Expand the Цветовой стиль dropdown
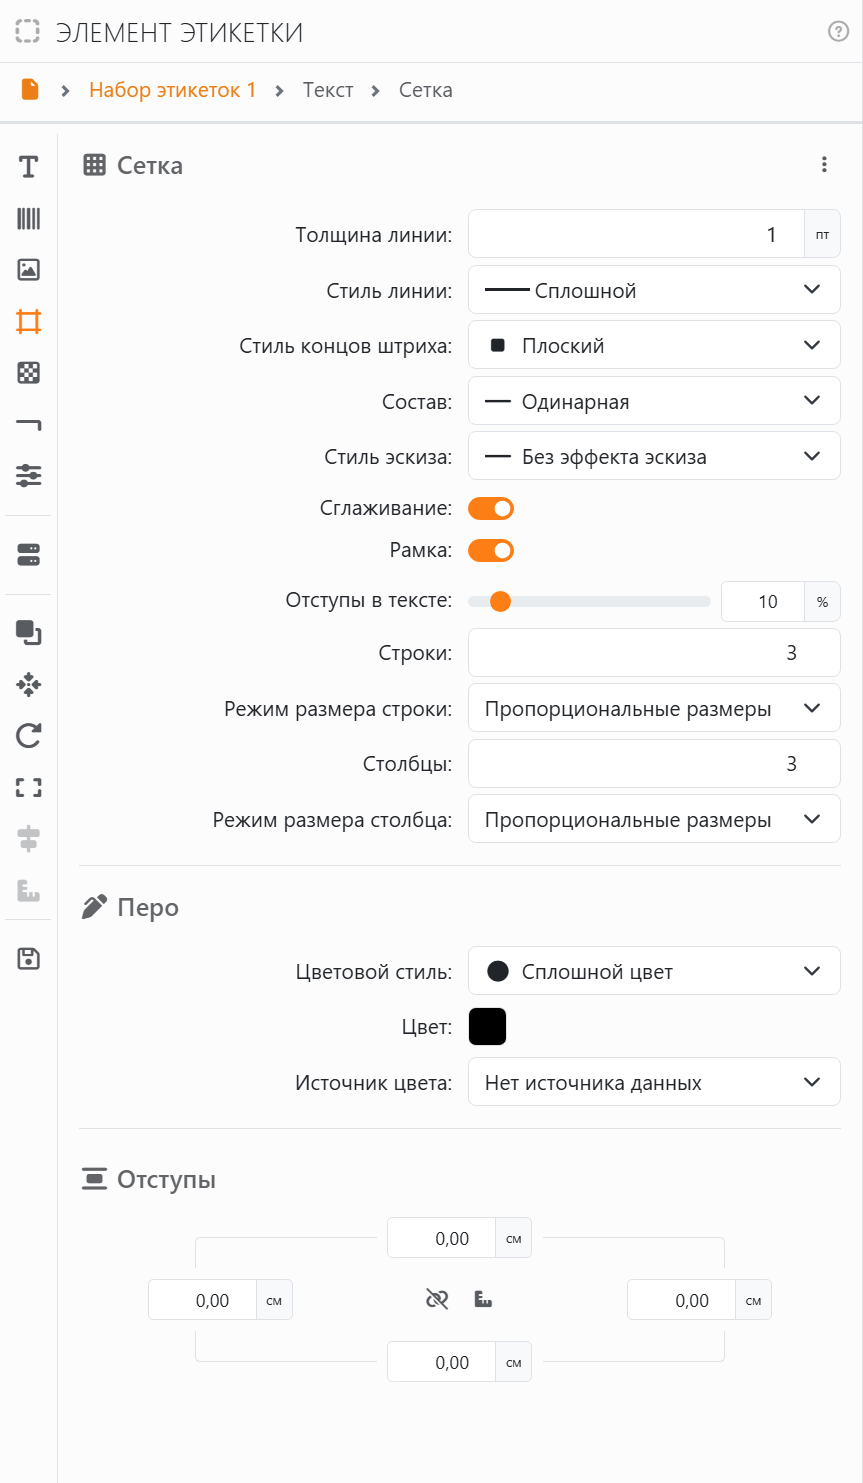Viewport: 863px width, 1483px height. [x=654, y=972]
